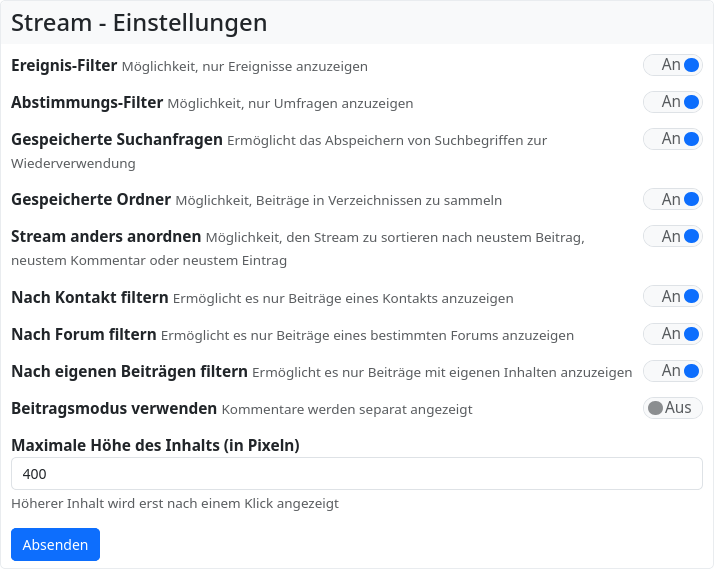Disable the Nach Kontakt filtern toggle
714x569 pixels.
click(673, 296)
